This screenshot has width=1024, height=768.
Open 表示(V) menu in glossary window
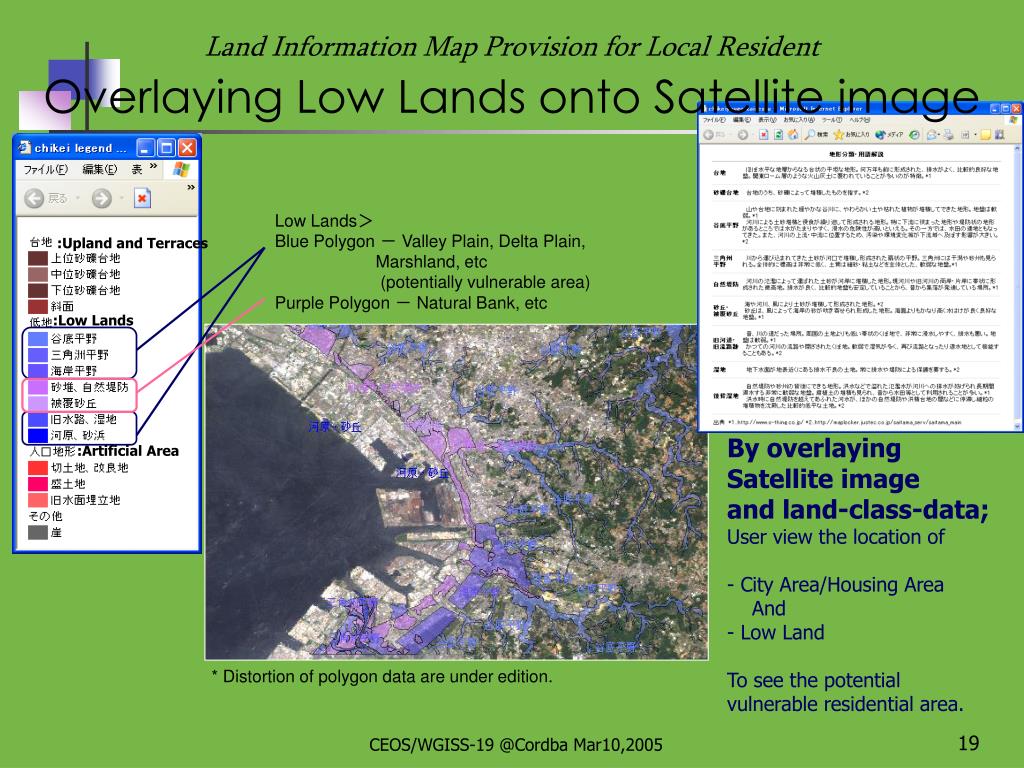(767, 120)
